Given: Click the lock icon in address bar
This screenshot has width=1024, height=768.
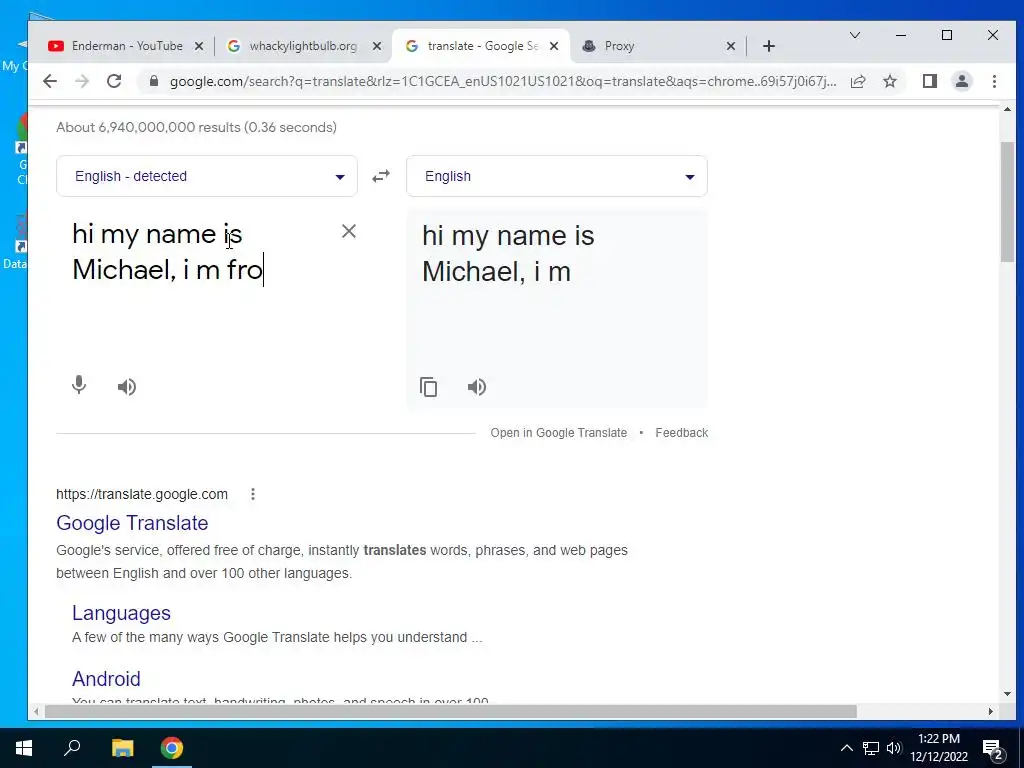Looking at the screenshot, I should [x=154, y=81].
